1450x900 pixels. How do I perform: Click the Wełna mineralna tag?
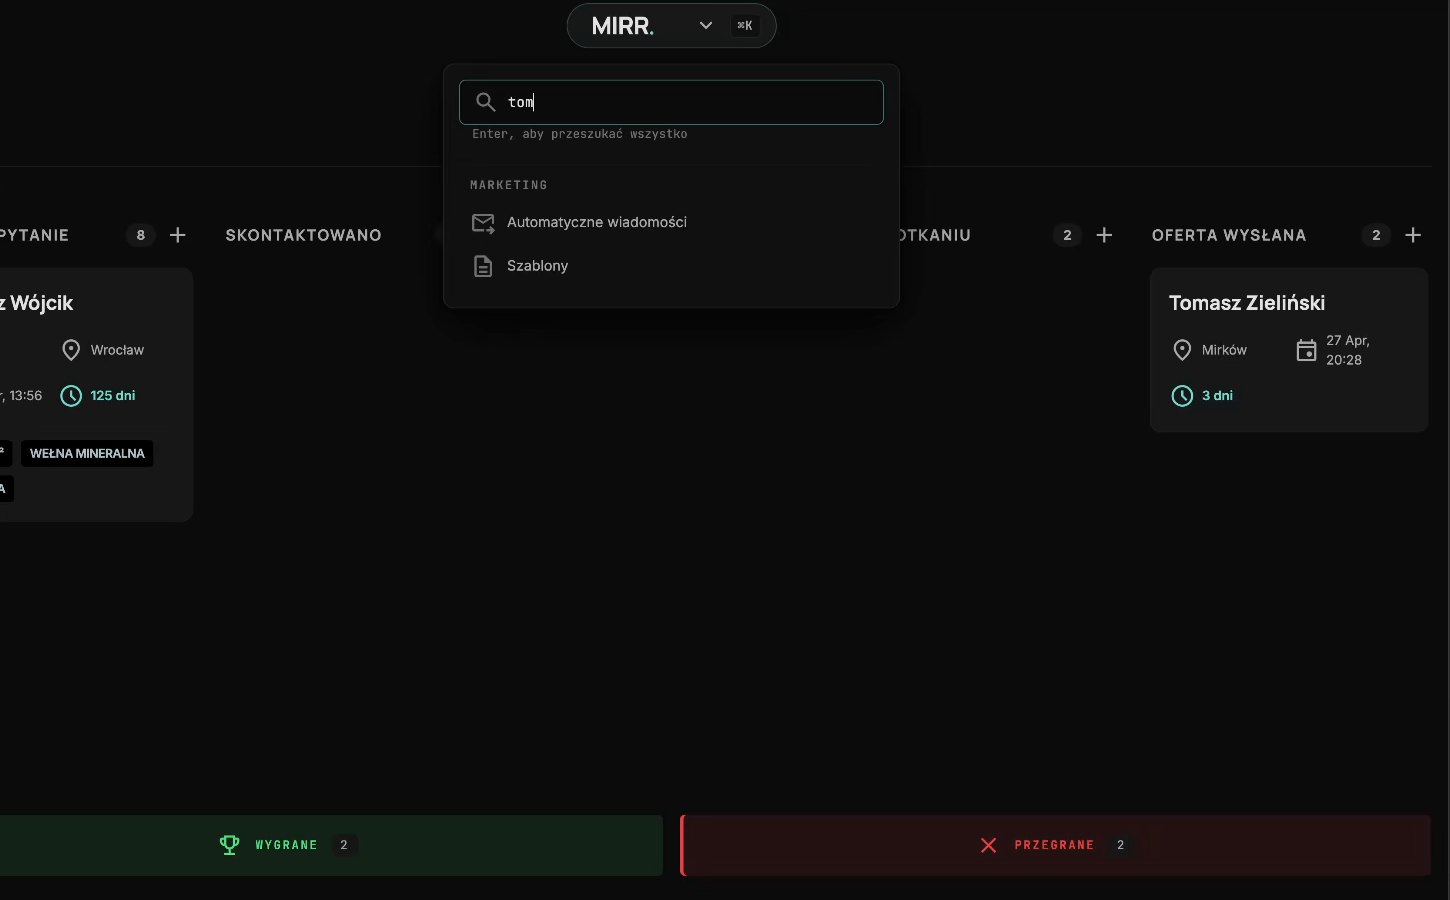[87, 454]
